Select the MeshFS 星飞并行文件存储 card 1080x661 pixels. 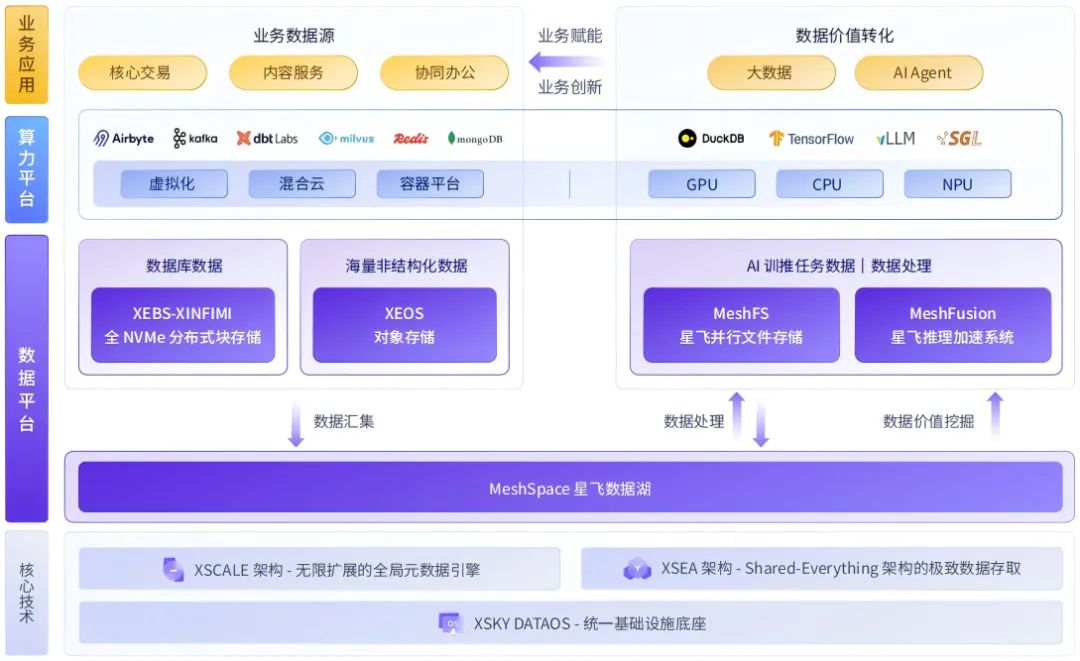[x=741, y=325]
